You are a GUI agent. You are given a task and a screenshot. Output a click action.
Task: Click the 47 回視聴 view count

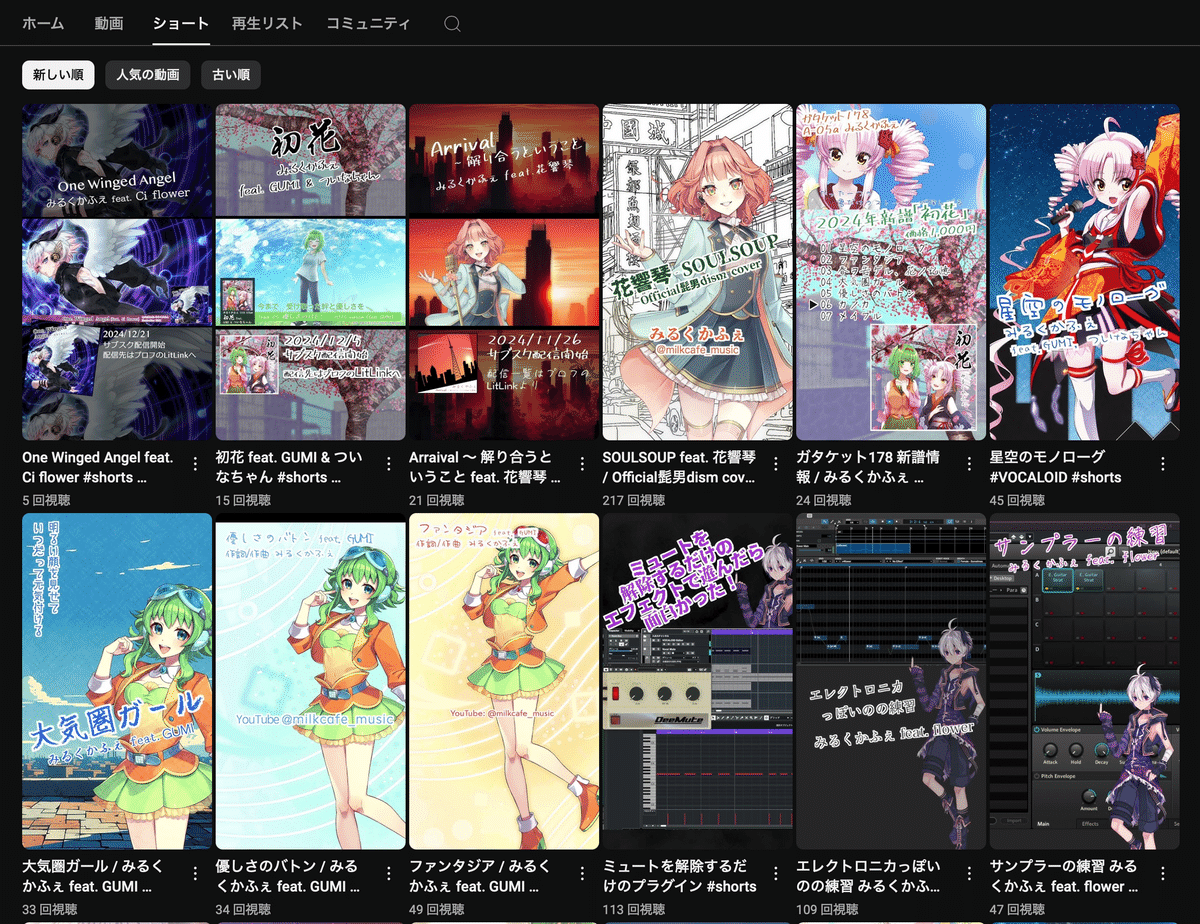click(x=1016, y=909)
